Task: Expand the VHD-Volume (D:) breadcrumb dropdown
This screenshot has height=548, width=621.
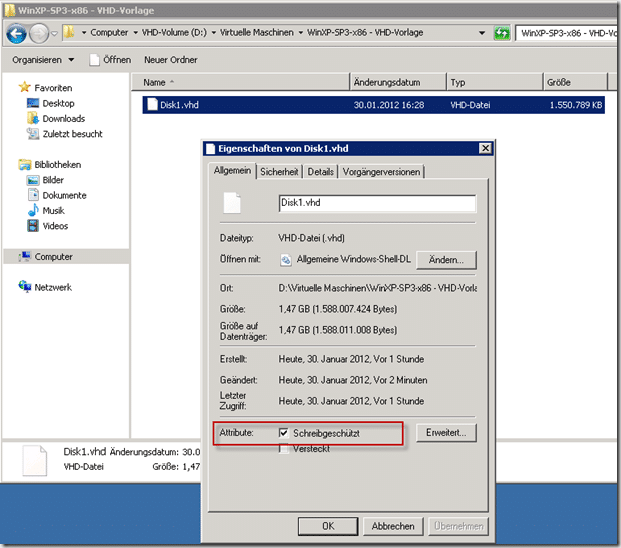Action: coord(214,33)
